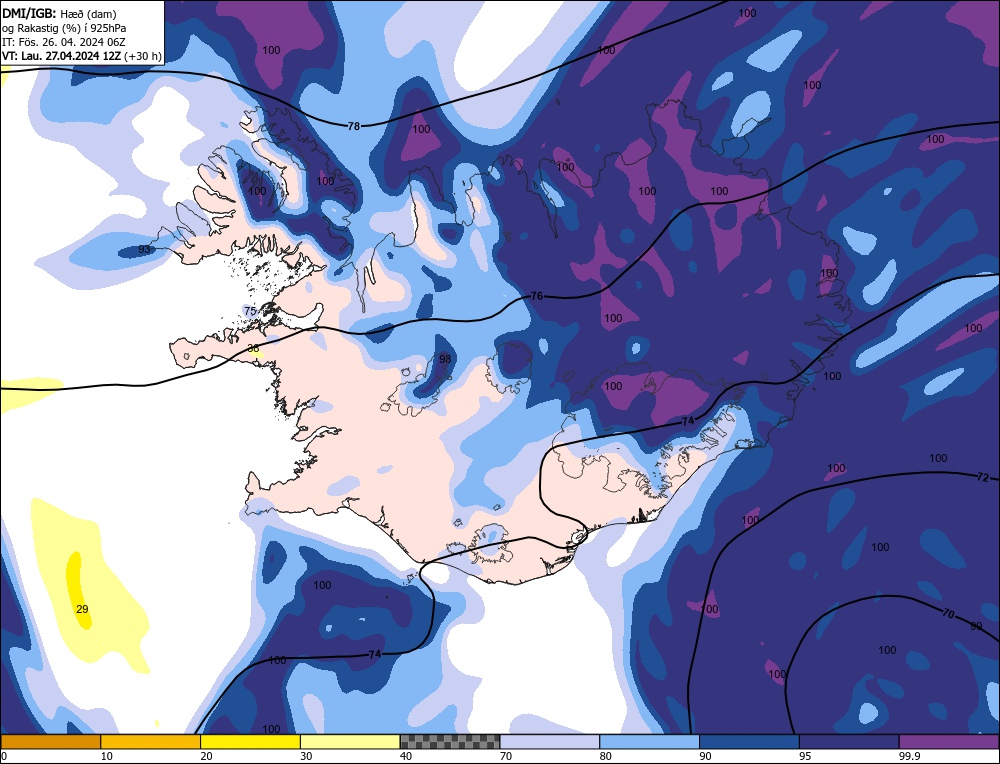Click the legend tick label "30"
Viewport: 1000px width, 764px height.
click(306, 756)
